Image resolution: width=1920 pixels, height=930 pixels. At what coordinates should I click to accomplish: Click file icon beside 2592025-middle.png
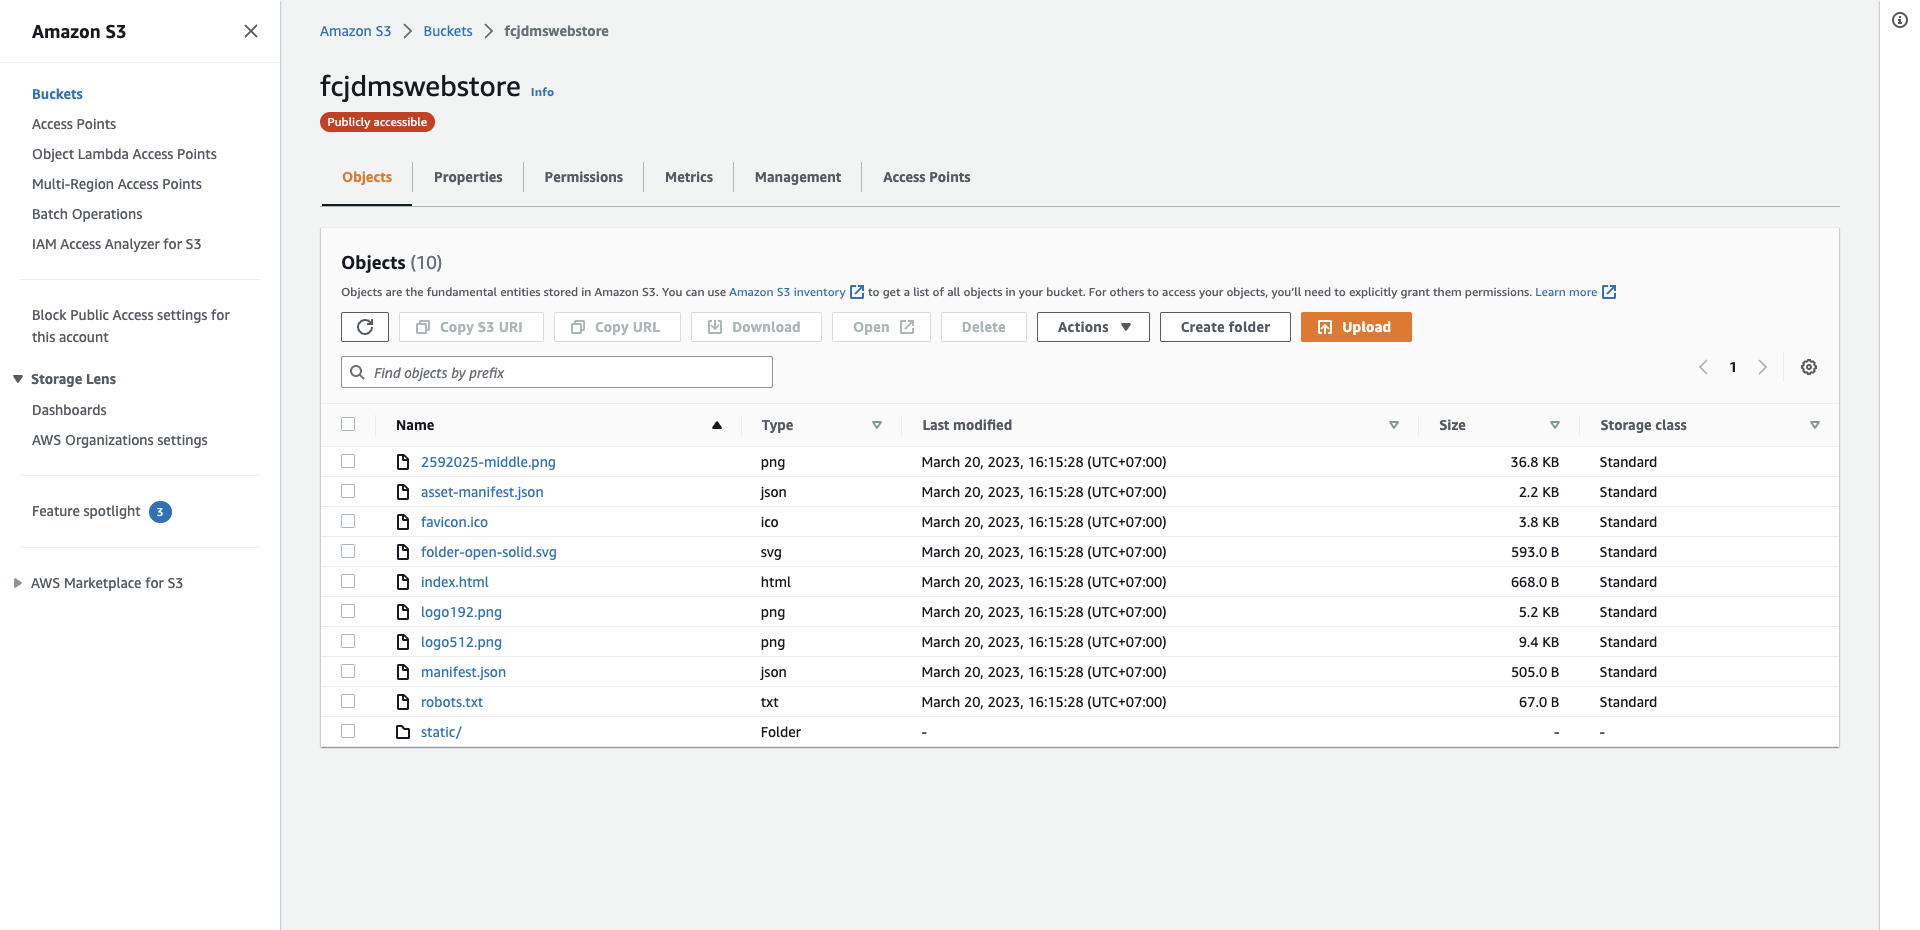(x=403, y=462)
